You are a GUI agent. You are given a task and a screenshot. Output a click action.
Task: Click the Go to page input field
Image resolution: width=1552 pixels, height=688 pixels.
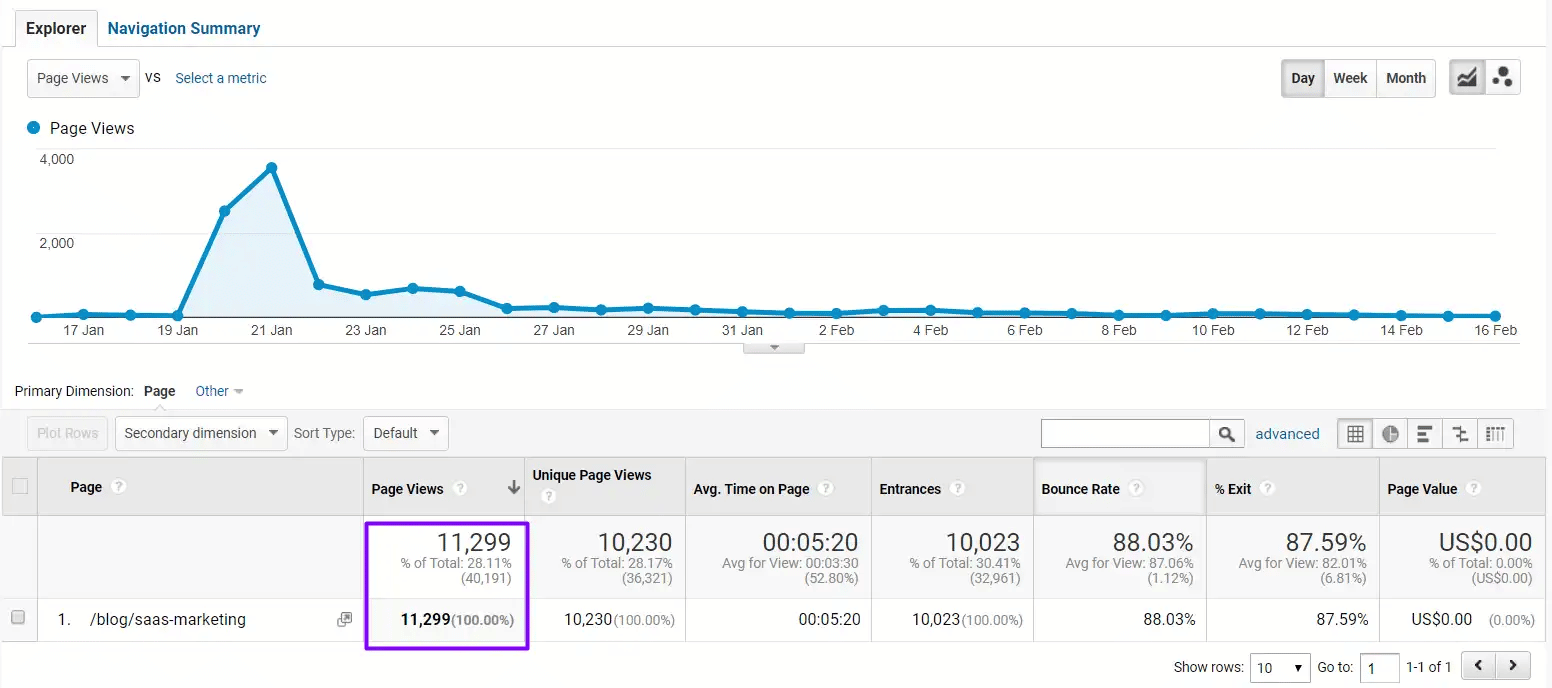[1380, 667]
